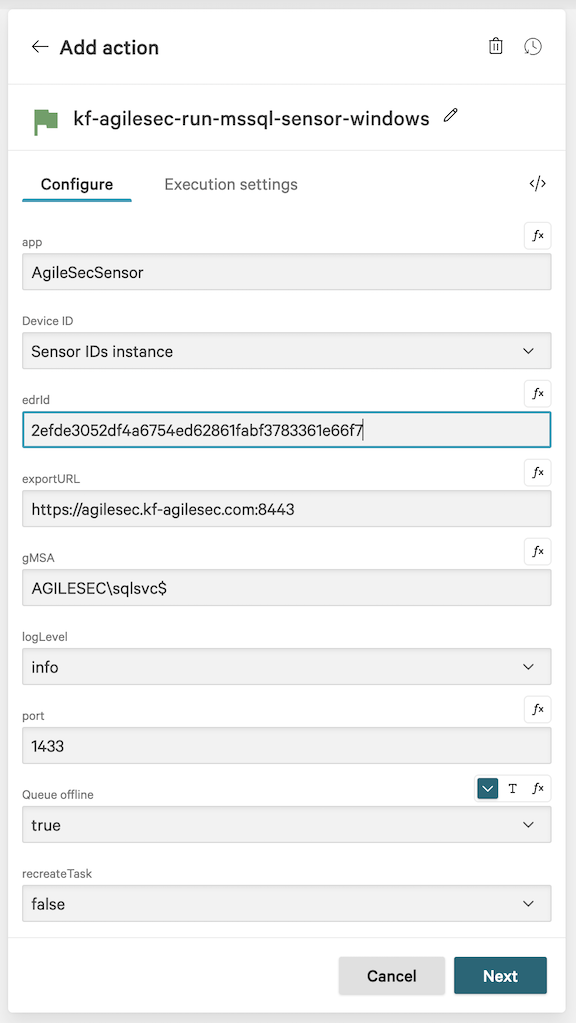Enable expression mode for Queue offline
This screenshot has width=576, height=1023.
point(538,788)
